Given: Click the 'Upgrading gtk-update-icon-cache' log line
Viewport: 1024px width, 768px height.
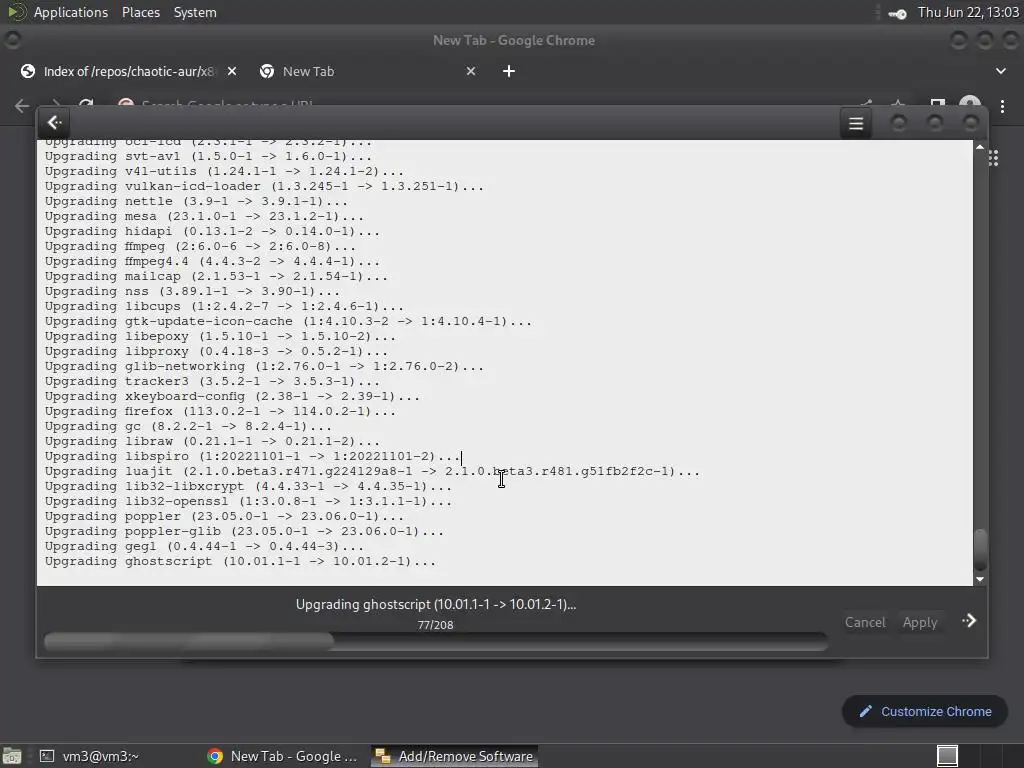Looking at the screenshot, I should (x=288, y=321).
